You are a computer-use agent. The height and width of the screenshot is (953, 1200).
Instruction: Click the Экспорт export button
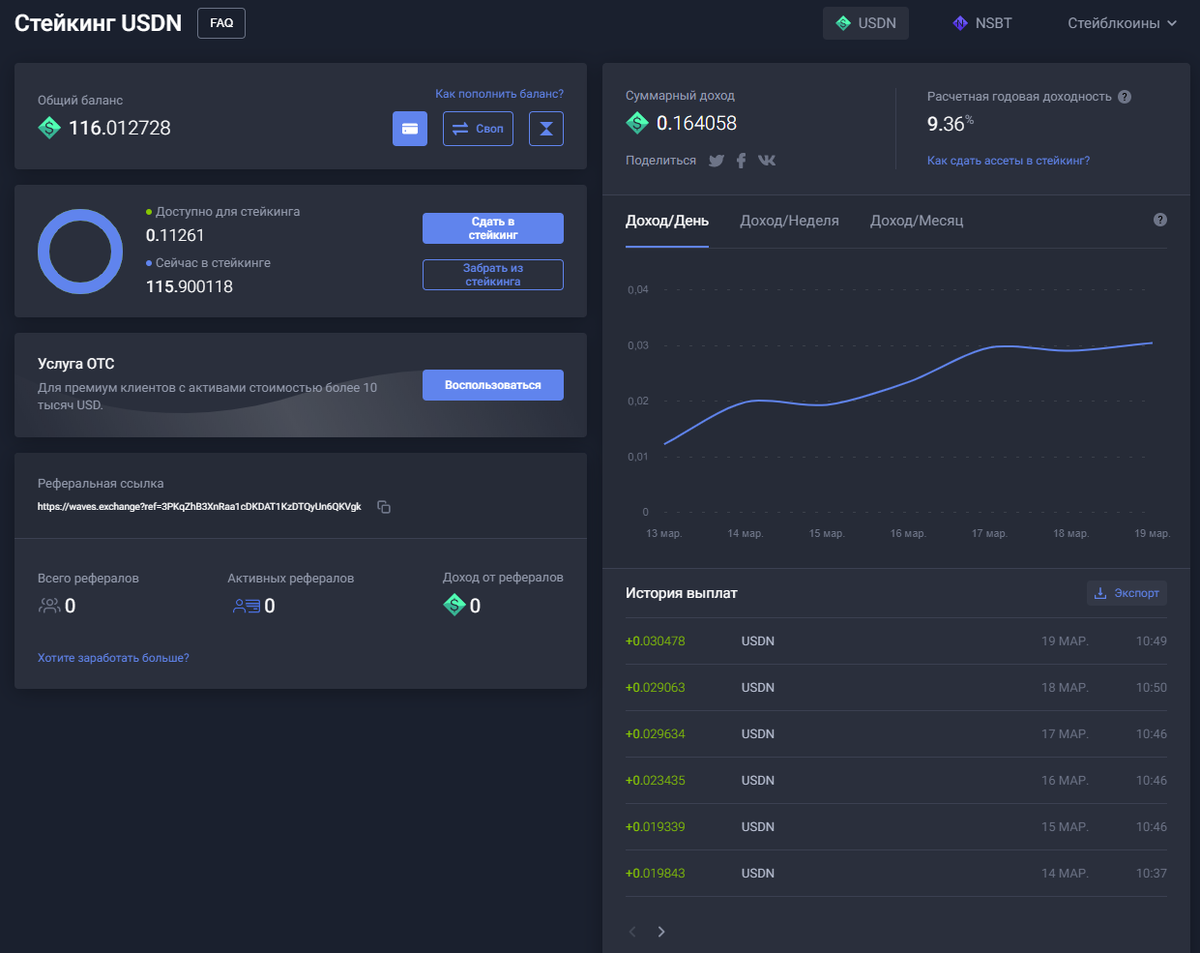pyautogui.click(x=1127, y=593)
